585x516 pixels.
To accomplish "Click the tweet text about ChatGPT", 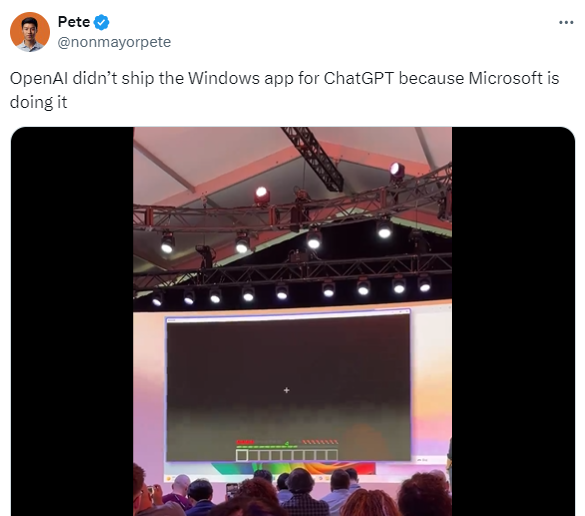I will coord(284,90).
